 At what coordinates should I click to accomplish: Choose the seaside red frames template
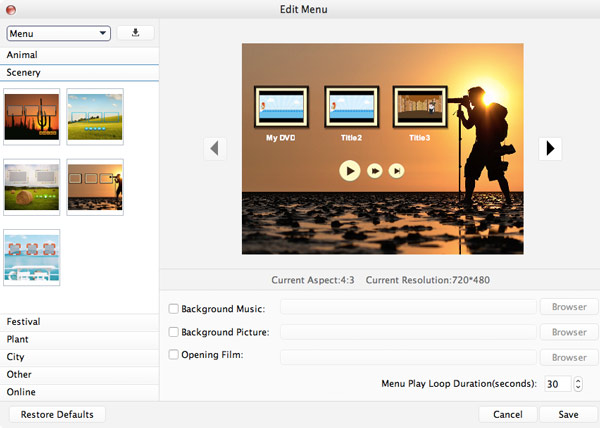pyautogui.click(x=32, y=257)
